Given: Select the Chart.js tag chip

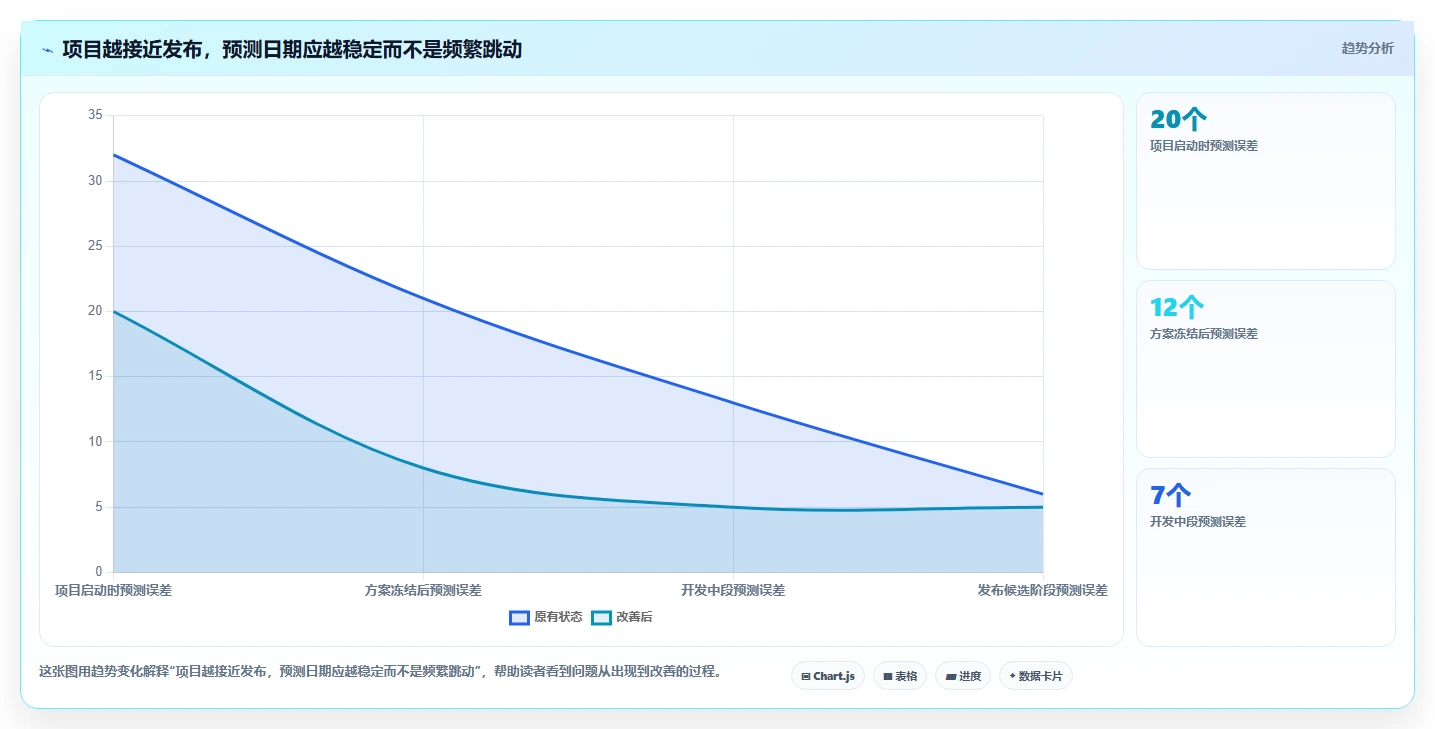Looking at the screenshot, I should [828, 676].
